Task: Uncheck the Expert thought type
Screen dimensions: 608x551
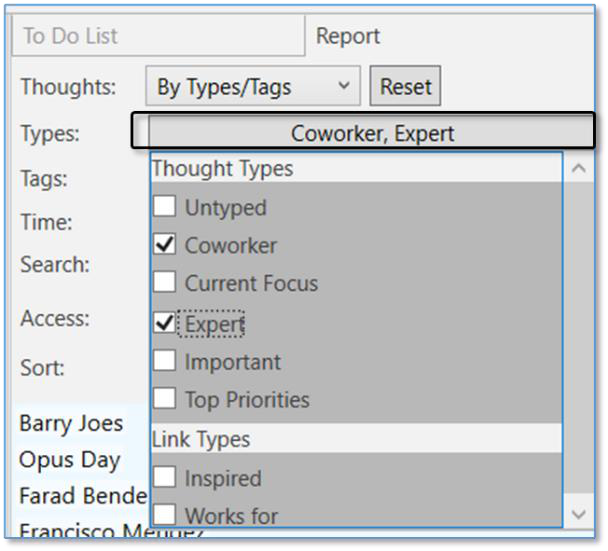Action: pyautogui.click(x=165, y=324)
